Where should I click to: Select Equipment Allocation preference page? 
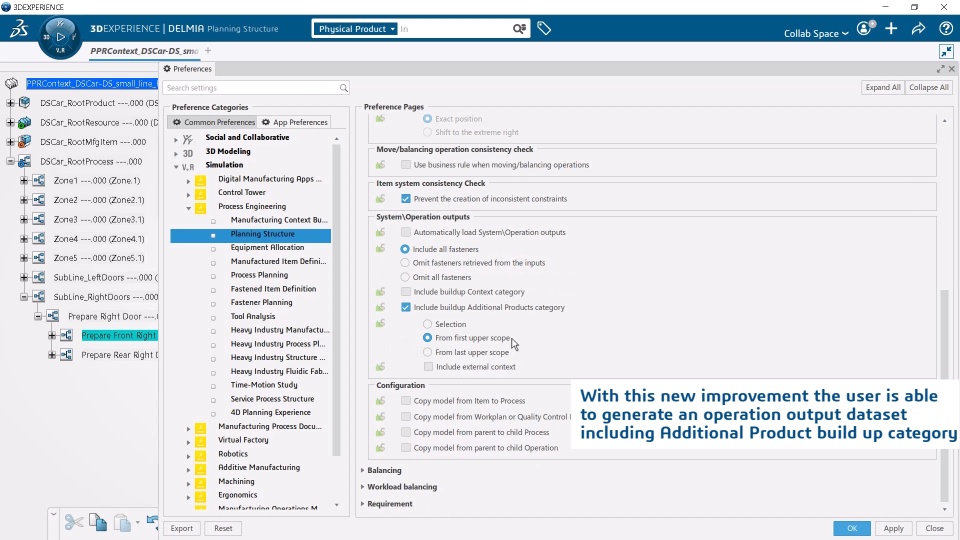(267, 247)
